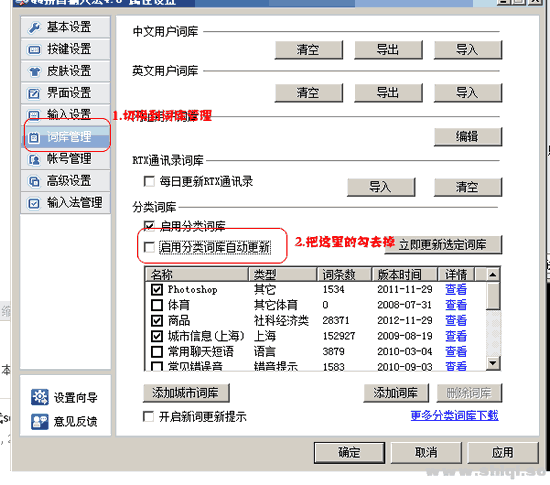Click 意见反馈 feedback icon
550x485 pixels.
coord(40,421)
